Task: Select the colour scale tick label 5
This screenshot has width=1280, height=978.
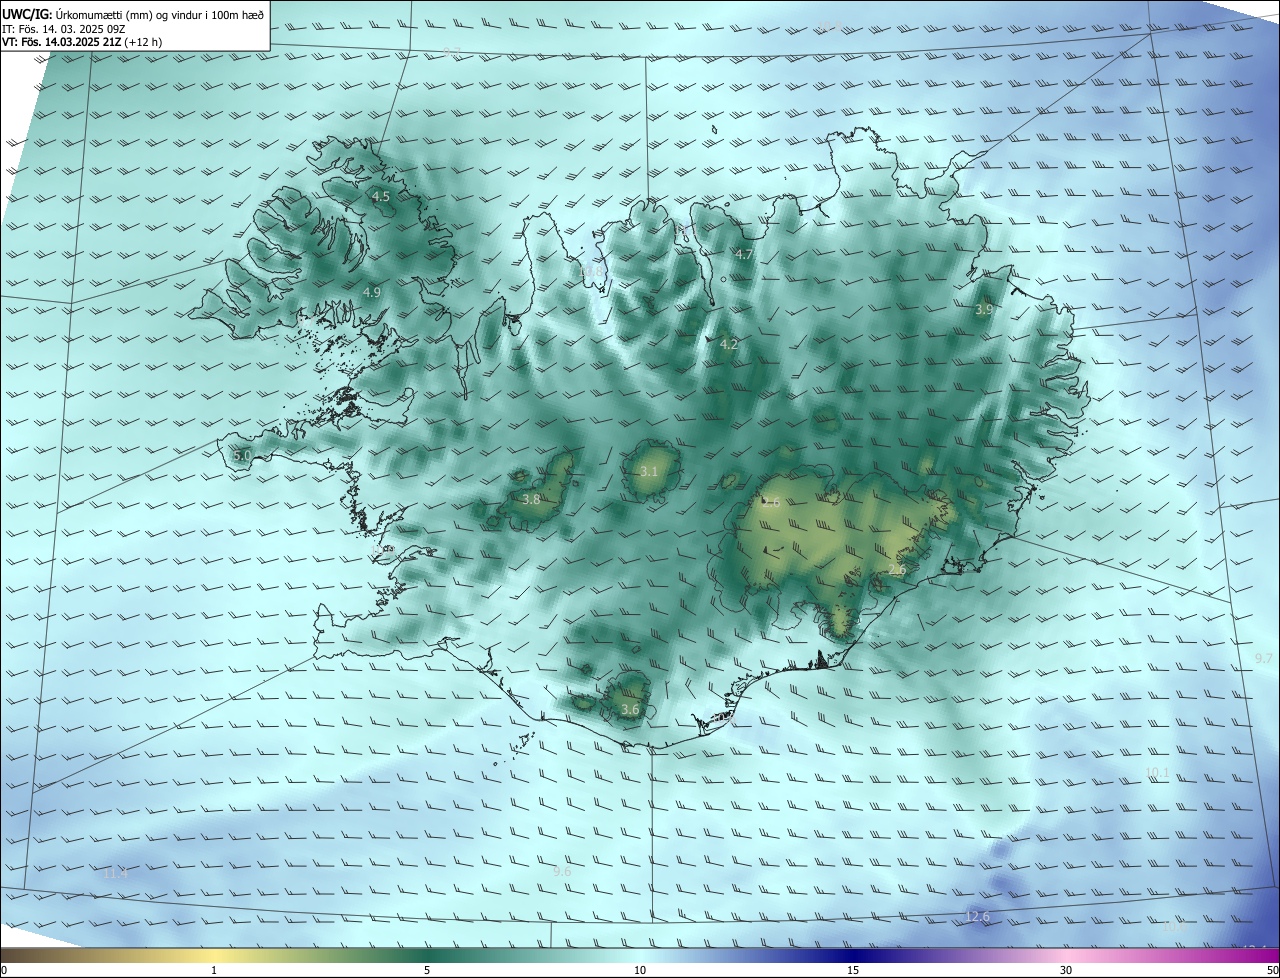Action: [427, 970]
